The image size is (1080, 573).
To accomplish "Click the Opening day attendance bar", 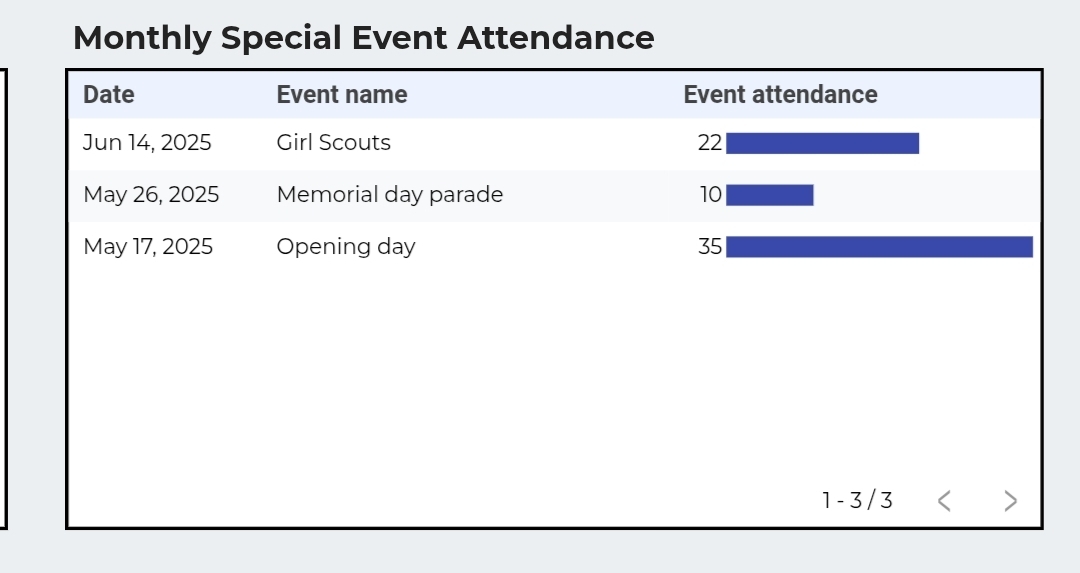I will (879, 247).
